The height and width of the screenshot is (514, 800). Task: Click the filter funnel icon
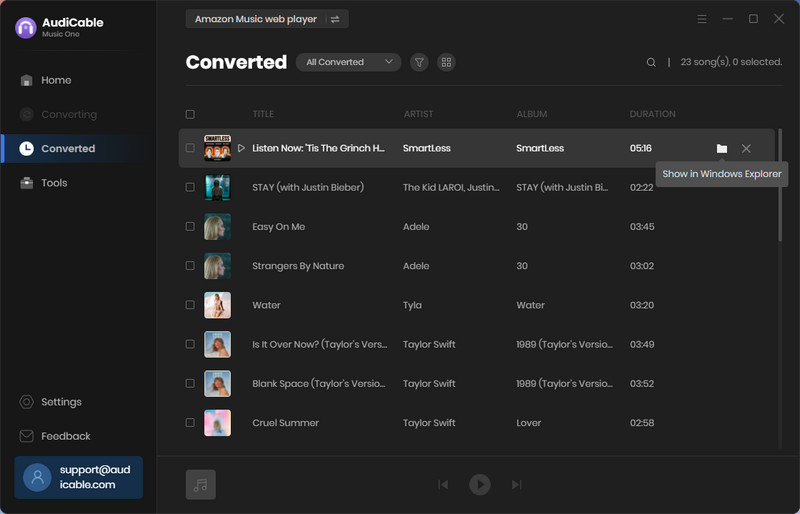coord(419,62)
